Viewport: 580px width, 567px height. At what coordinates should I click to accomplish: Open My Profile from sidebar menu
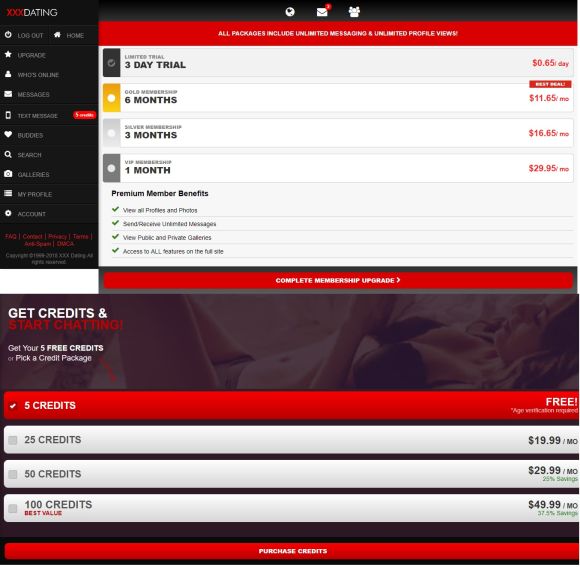[x=35, y=195]
